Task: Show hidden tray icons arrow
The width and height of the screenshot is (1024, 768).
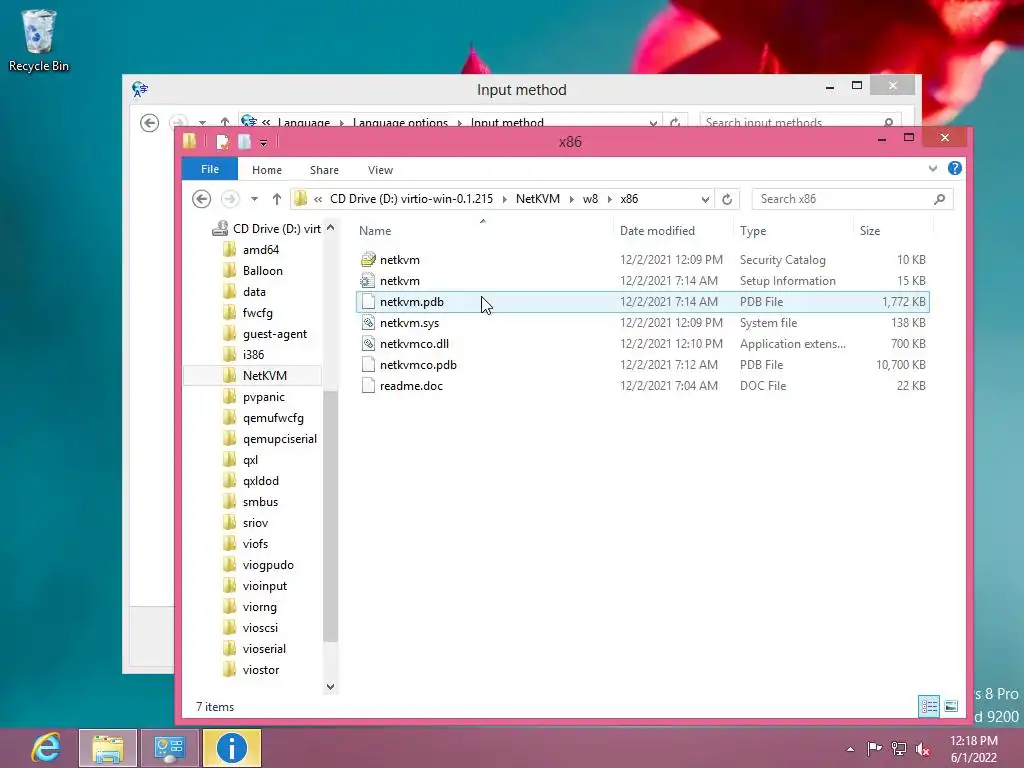Action: 850,749
